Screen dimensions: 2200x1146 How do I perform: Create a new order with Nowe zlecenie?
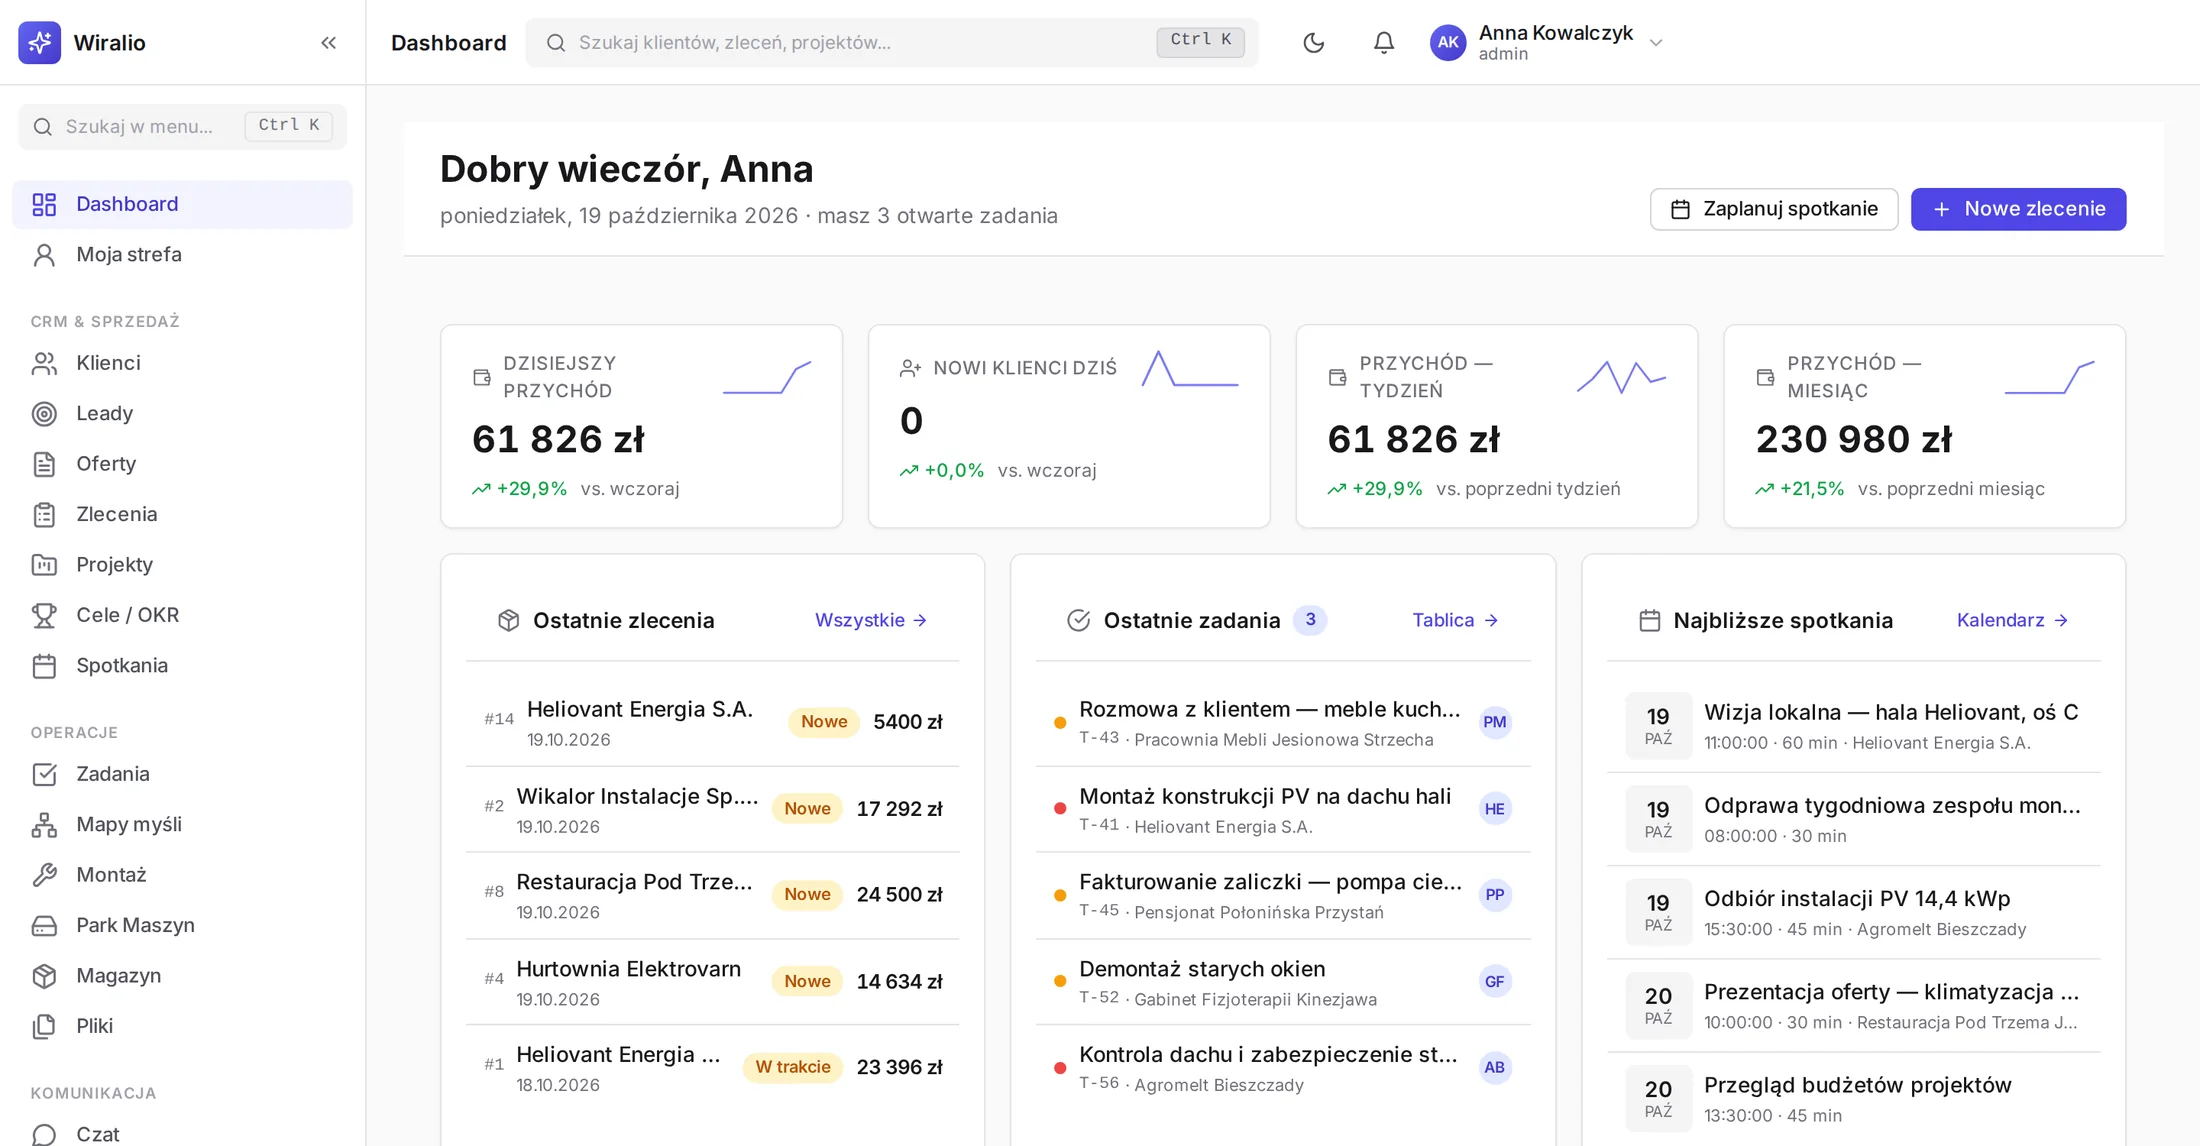click(2018, 209)
